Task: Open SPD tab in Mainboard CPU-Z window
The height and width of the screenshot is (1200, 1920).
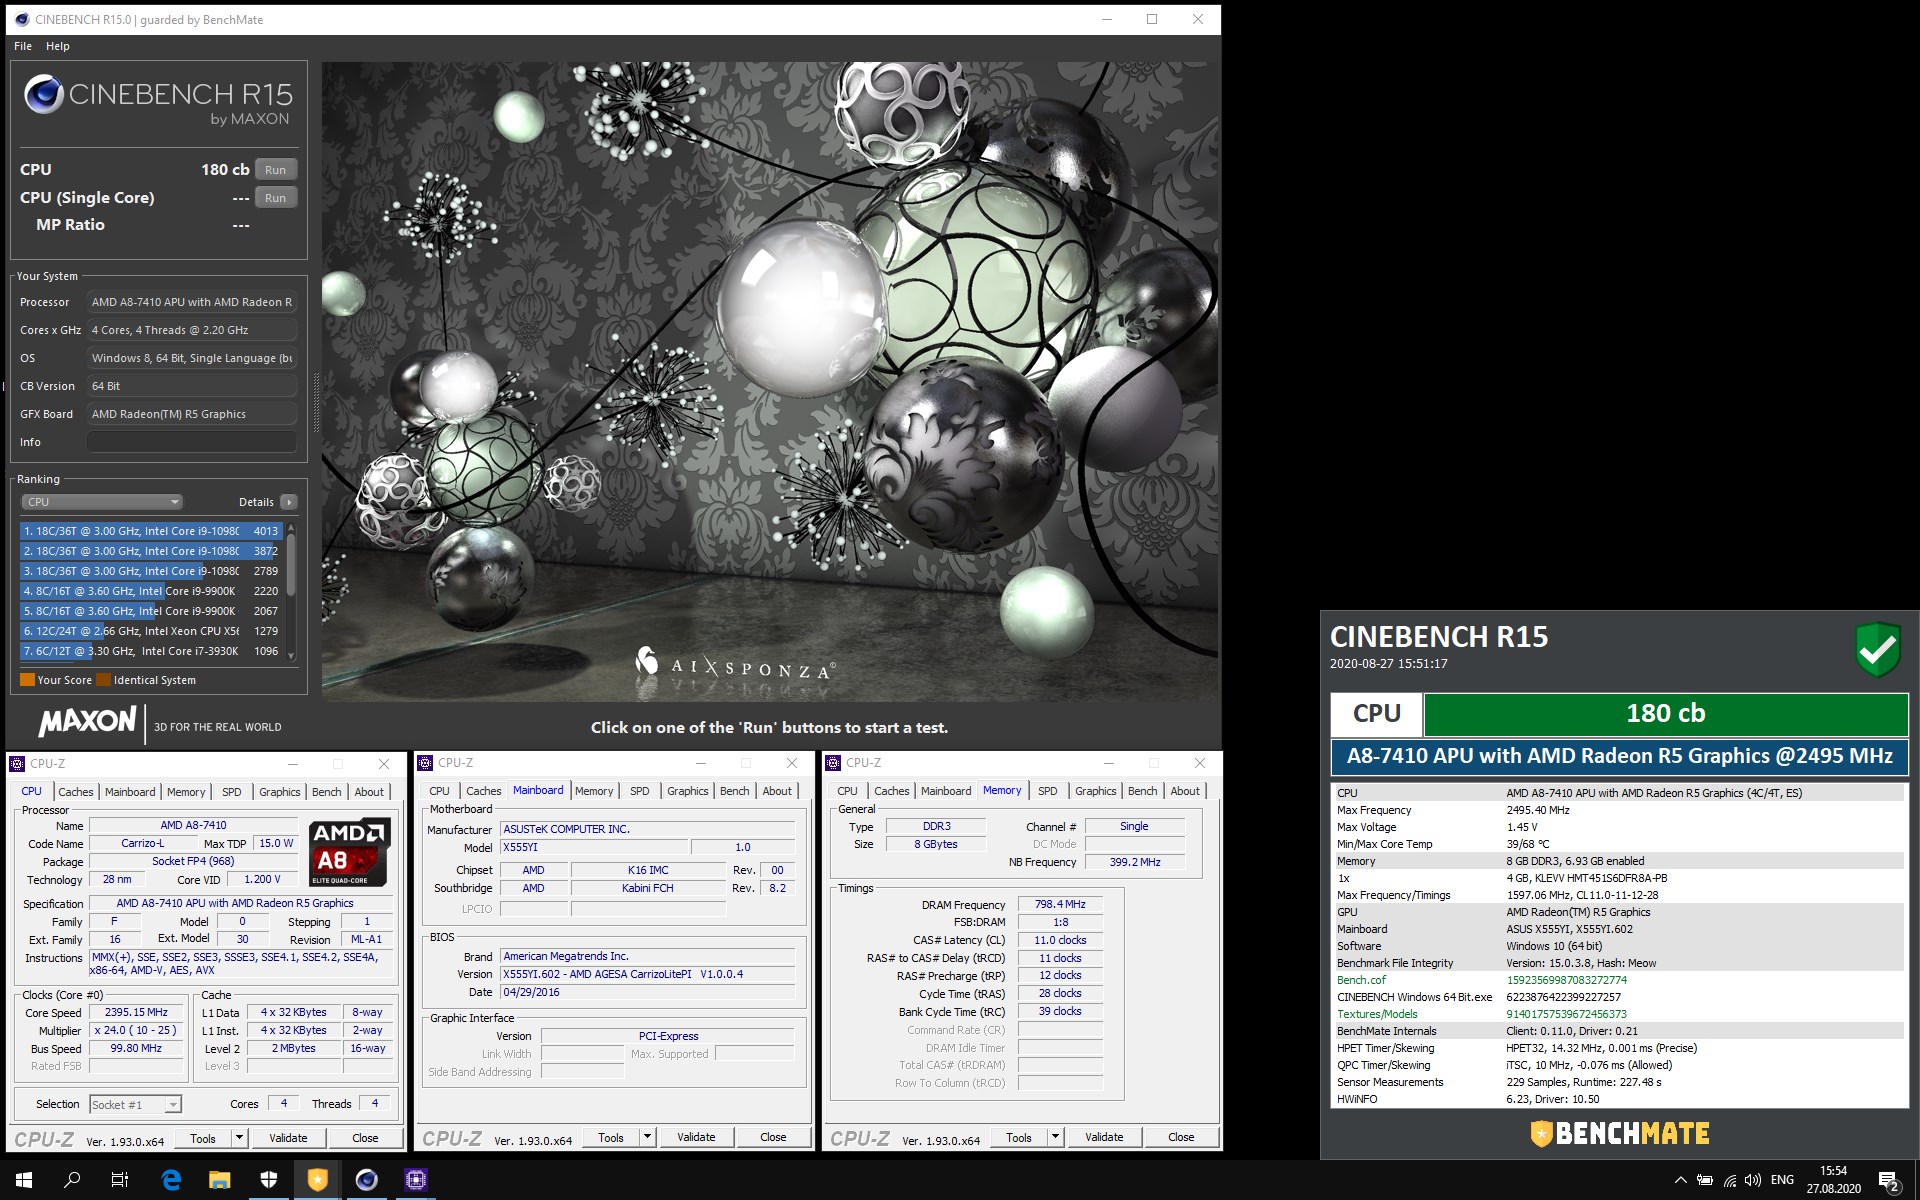Action: (640, 791)
